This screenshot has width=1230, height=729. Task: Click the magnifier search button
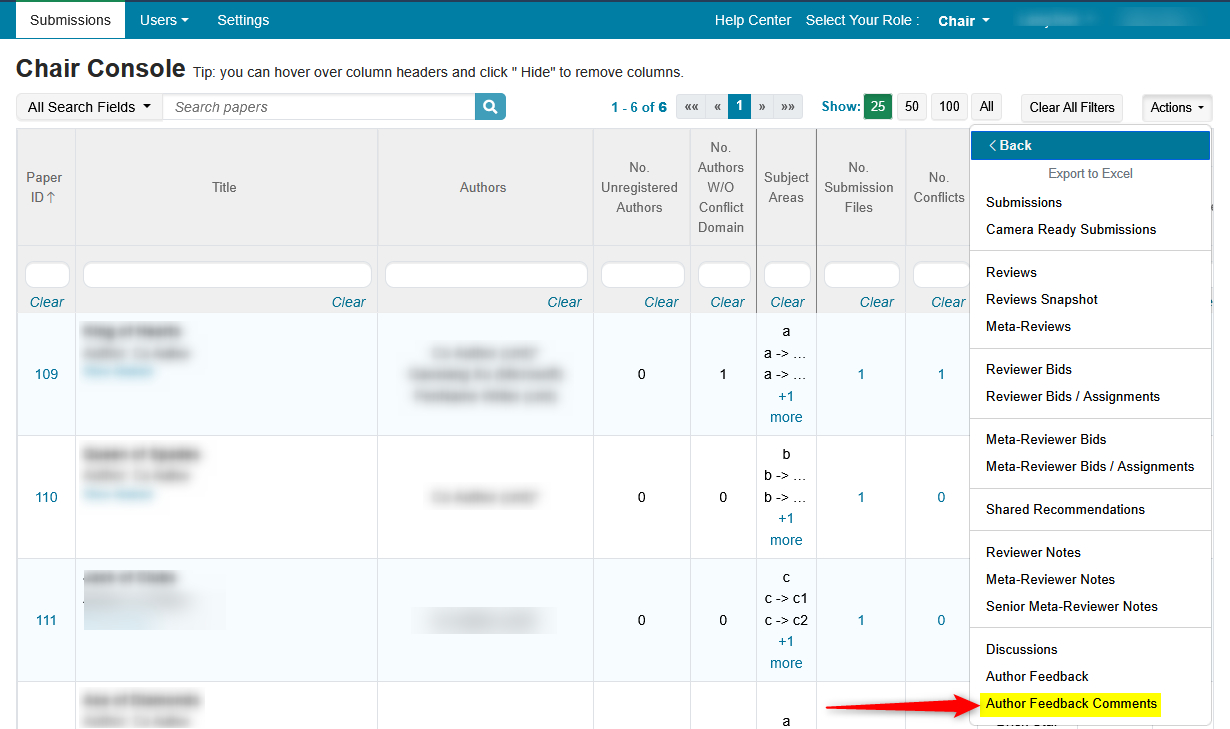coord(490,107)
